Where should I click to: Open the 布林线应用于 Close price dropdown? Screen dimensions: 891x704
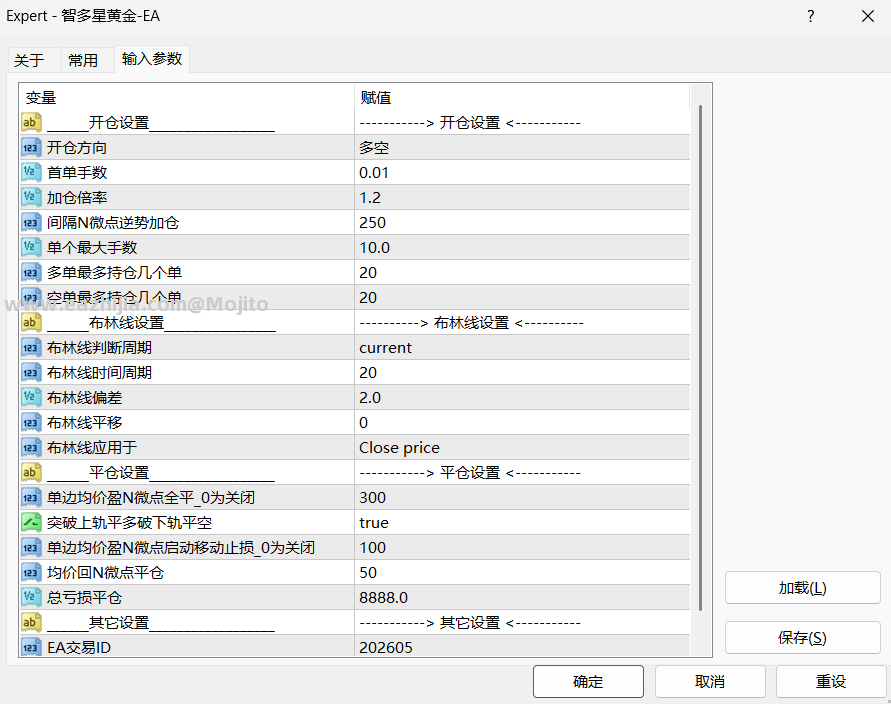(x=522, y=448)
